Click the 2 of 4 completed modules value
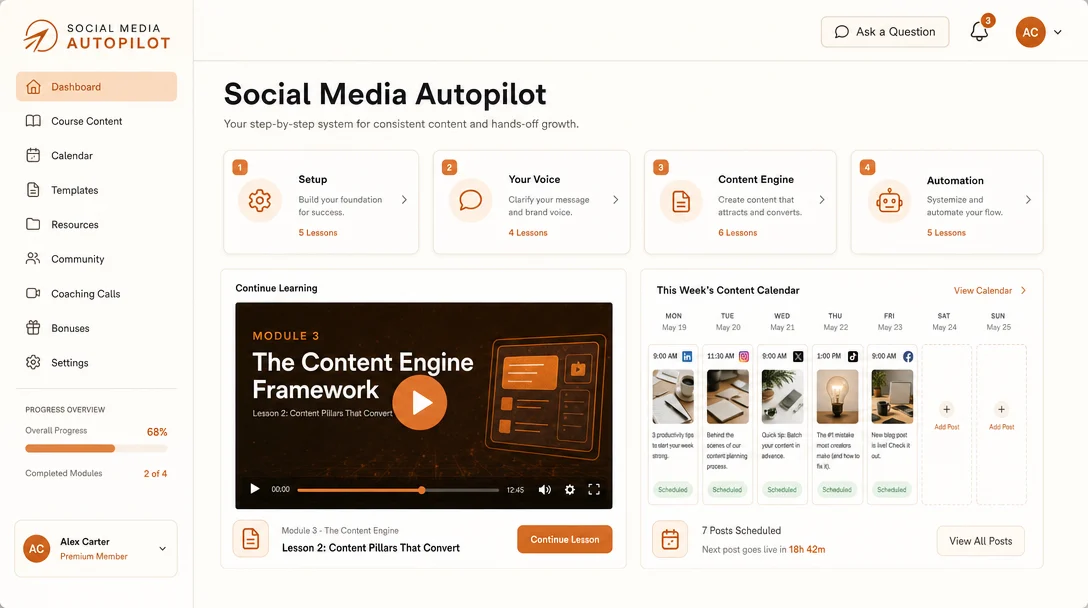This screenshot has width=1088, height=608. click(x=155, y=473)
